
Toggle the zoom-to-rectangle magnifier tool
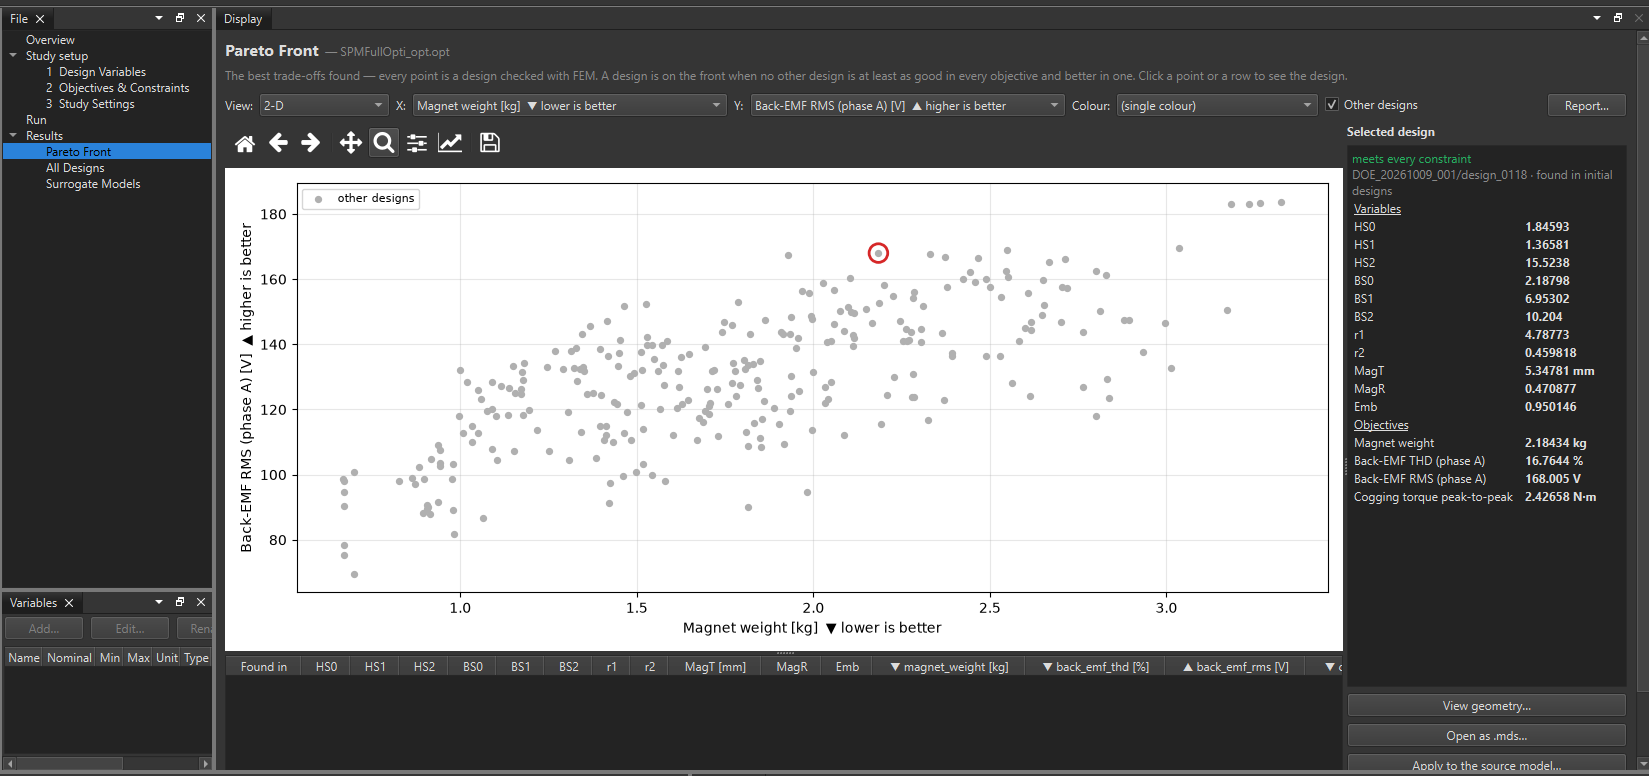pyautogui.click(x=383, y=143)
